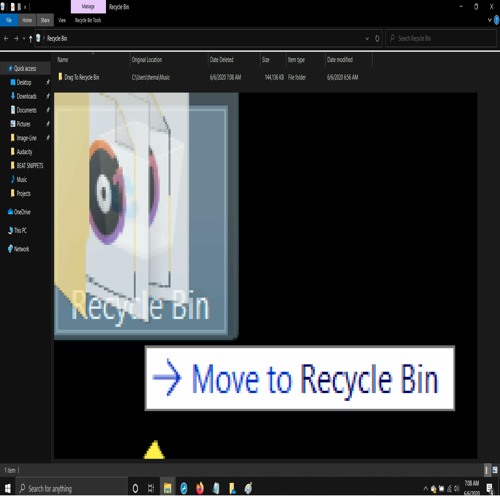Viewport: 500px width, 500px height.
Task: Click the Recycle Bin icon in title bar
Action: (x=3, y=7)
